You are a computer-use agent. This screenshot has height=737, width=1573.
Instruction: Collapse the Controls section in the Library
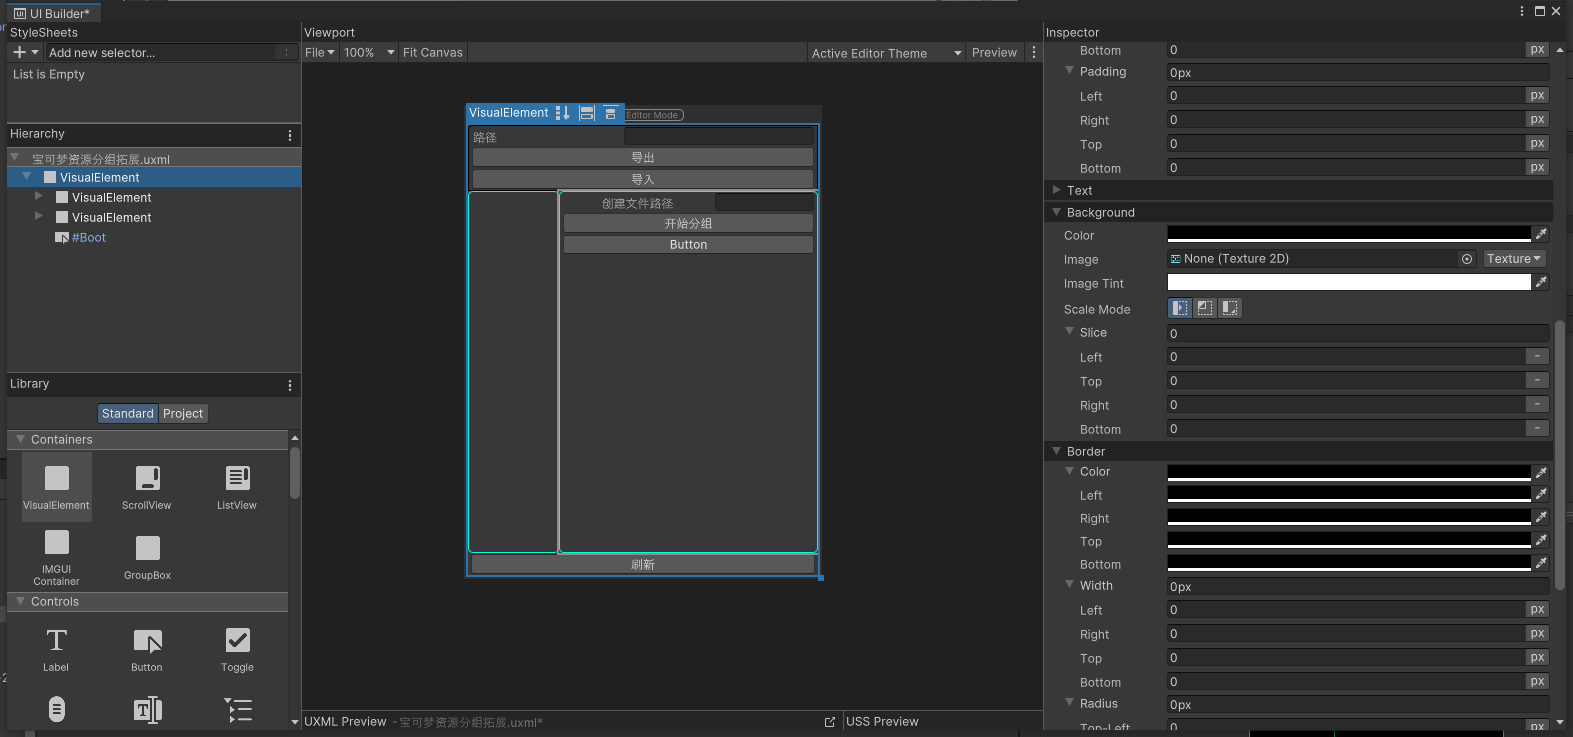pyautogui.click(x=20, y=601)
